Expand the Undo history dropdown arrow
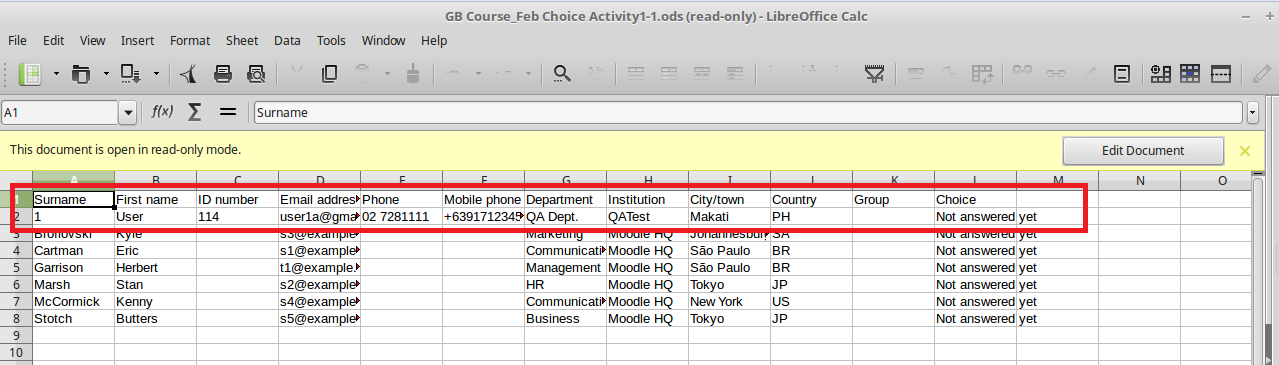This screenshot has width=1279, height=365. 478,73
